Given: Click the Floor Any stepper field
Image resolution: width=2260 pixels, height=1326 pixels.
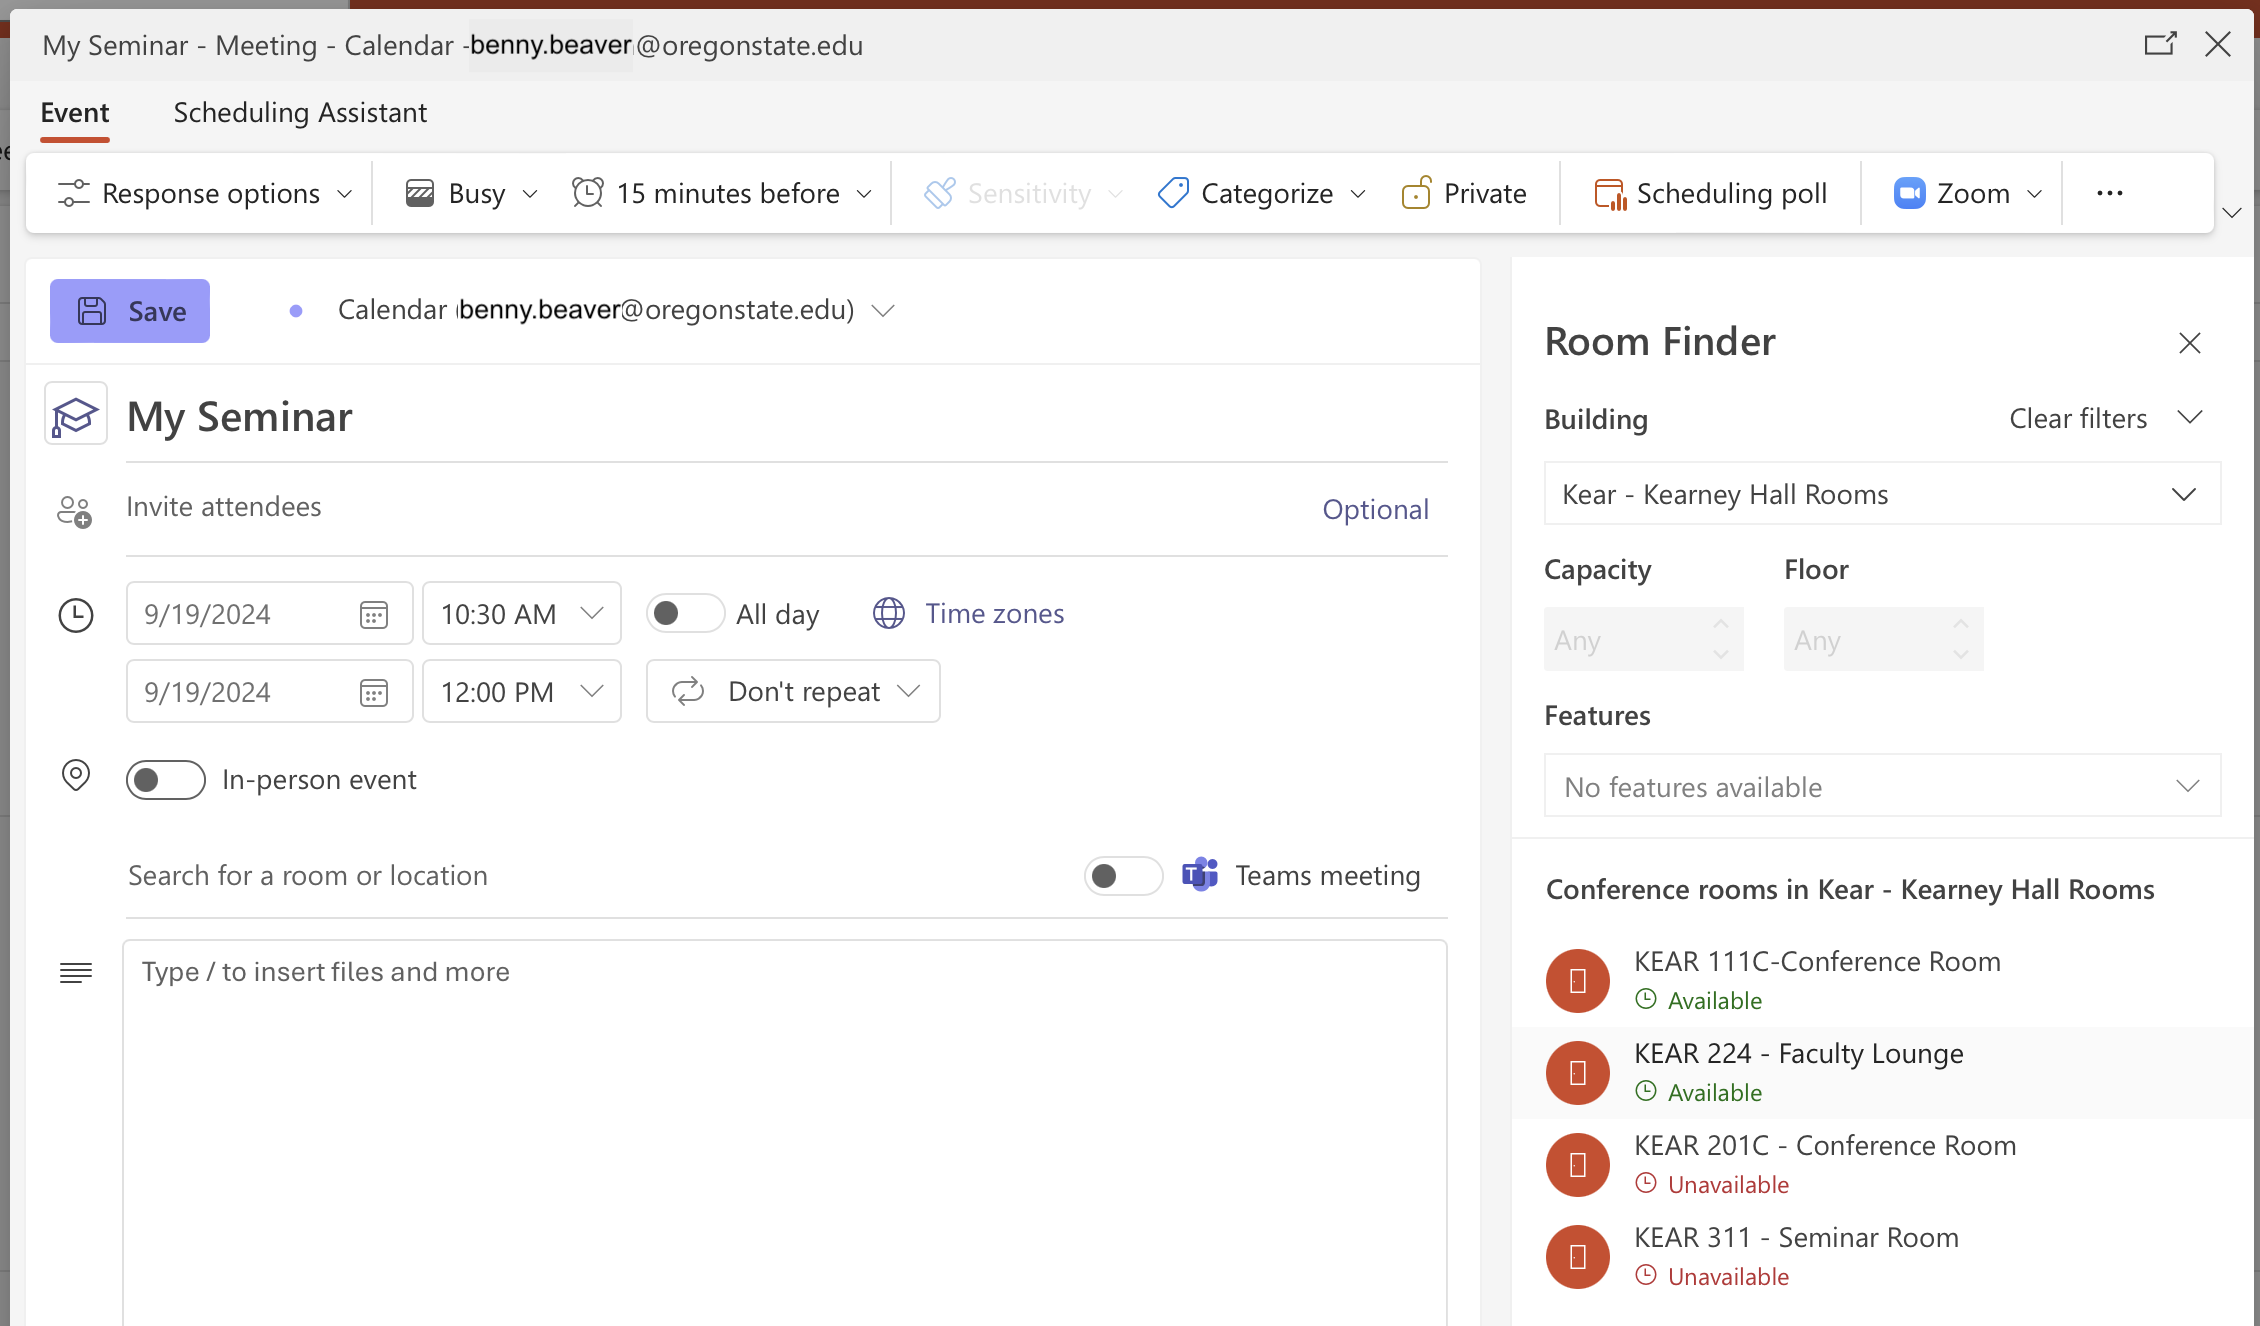Looking at the screenshot, I should point(1884,639).
